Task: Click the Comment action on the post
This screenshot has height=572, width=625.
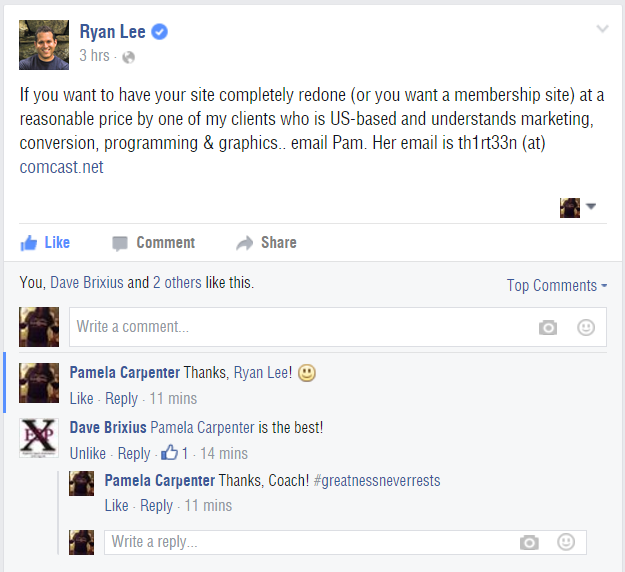Action: (153, 242)
